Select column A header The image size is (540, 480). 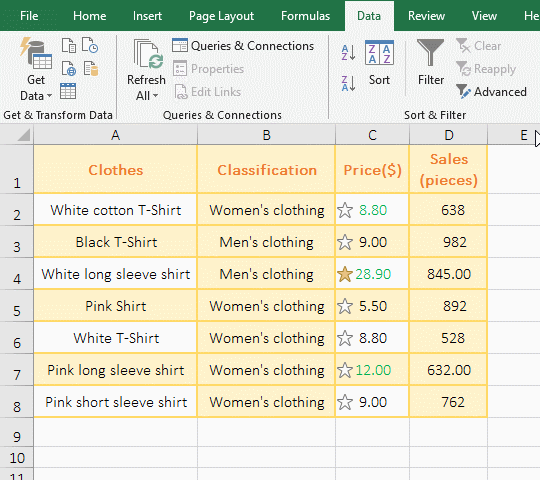point(115,135)
